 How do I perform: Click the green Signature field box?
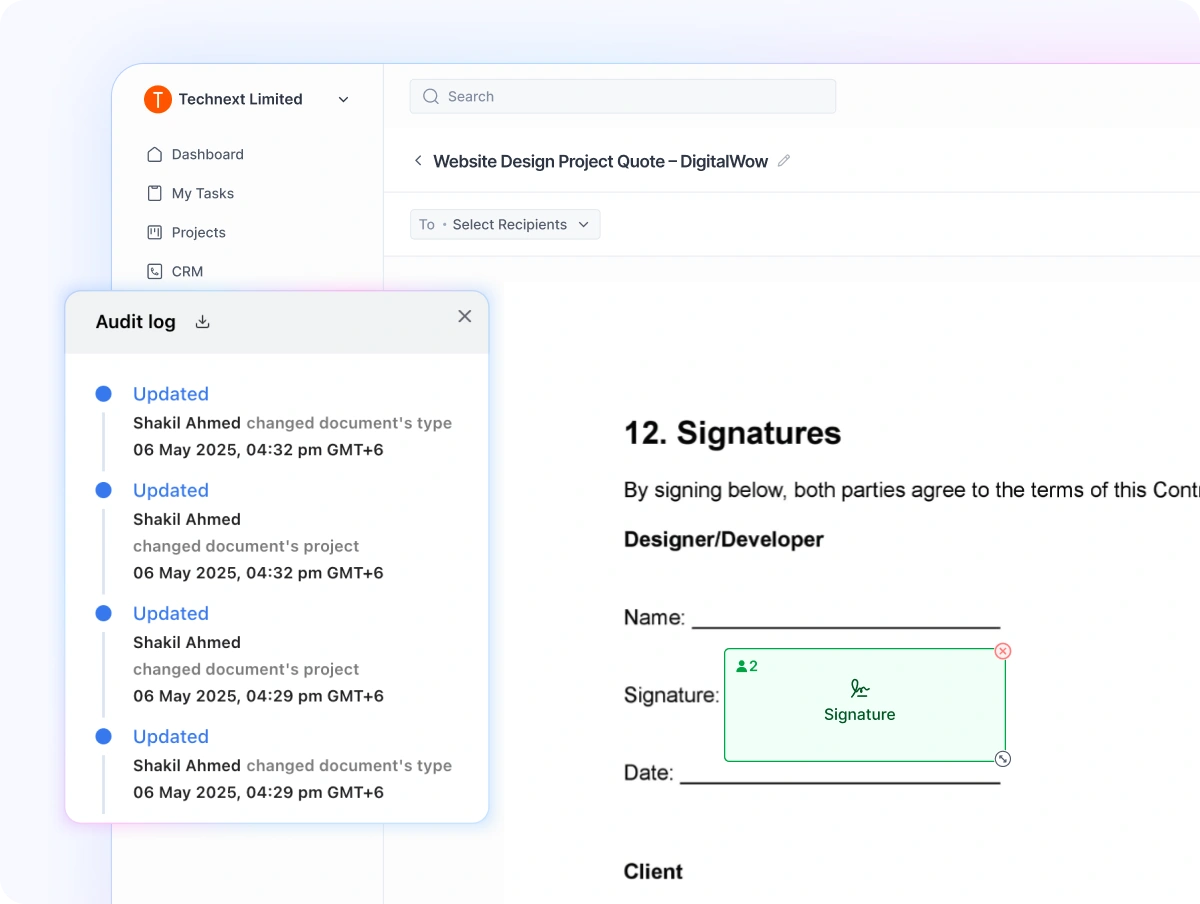pyautogui.click(x=864, y=705)
